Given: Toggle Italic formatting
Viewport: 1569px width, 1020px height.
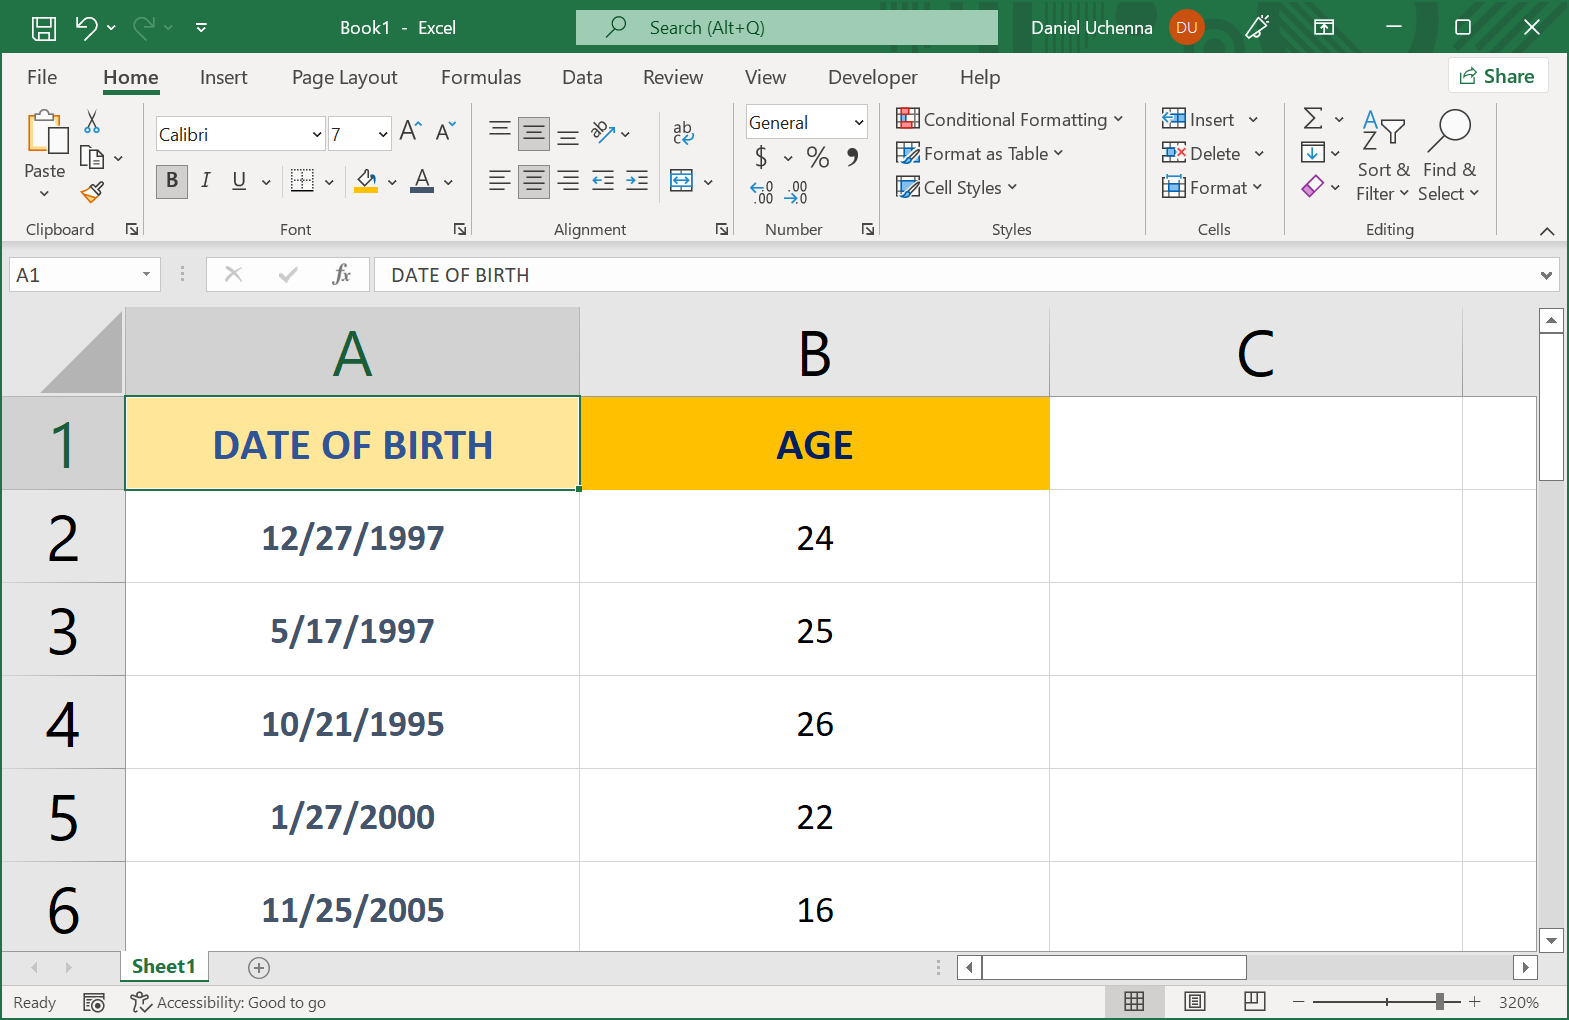Looking at the screenshot, I should coord(206,181).
